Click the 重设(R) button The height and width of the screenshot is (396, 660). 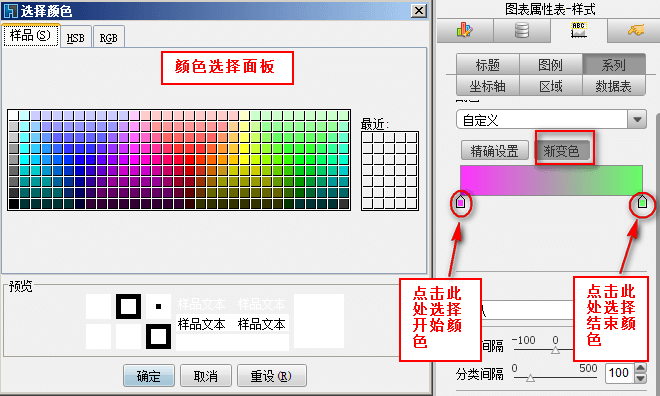[271, 375]
